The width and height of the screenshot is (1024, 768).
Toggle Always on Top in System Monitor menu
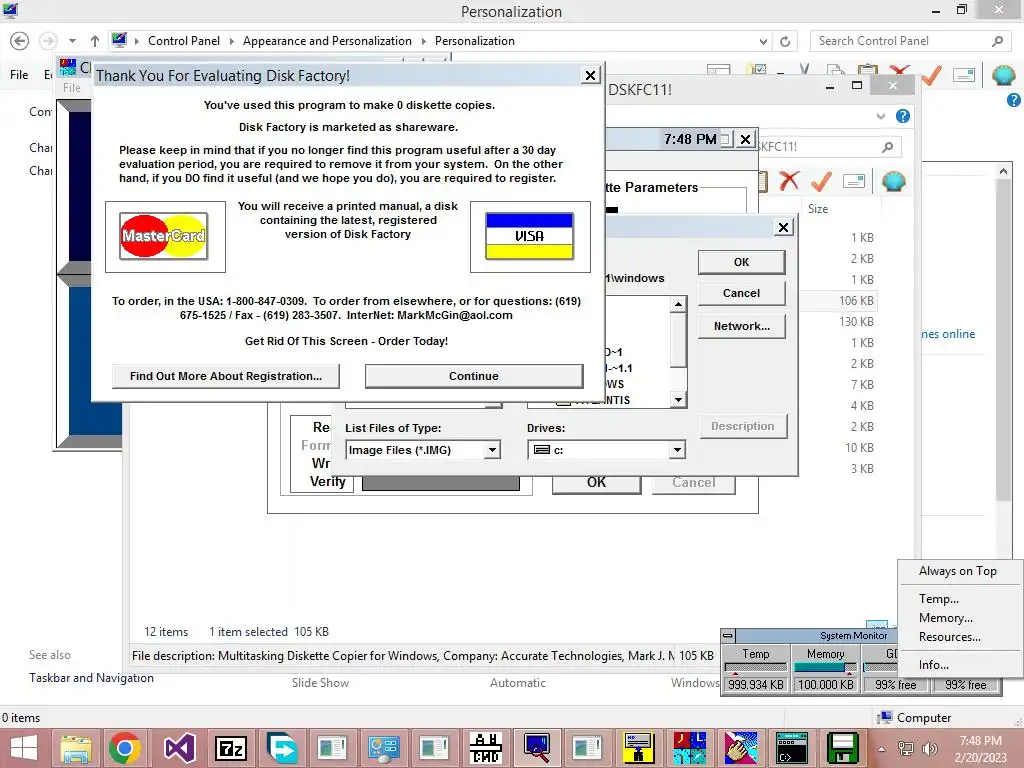(x=957, y=571)
